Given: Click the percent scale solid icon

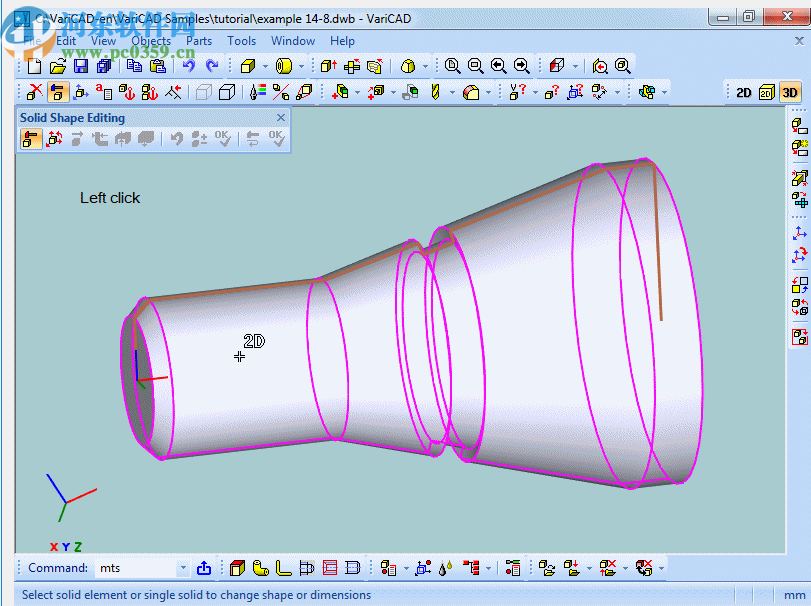Looking at the screenshot, I should [281, 92].
